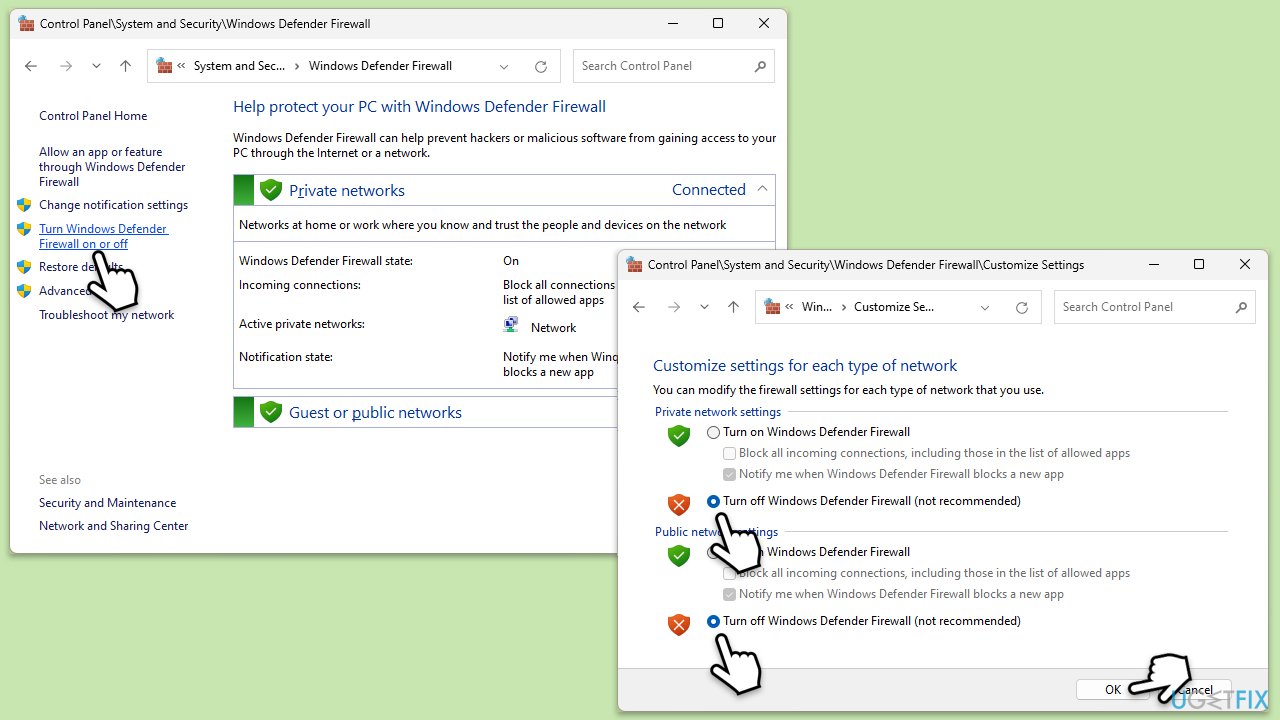Viewport: 1280px width, 720px height.
Task: Open recent locations in main Firewall window
Action: 96,66
